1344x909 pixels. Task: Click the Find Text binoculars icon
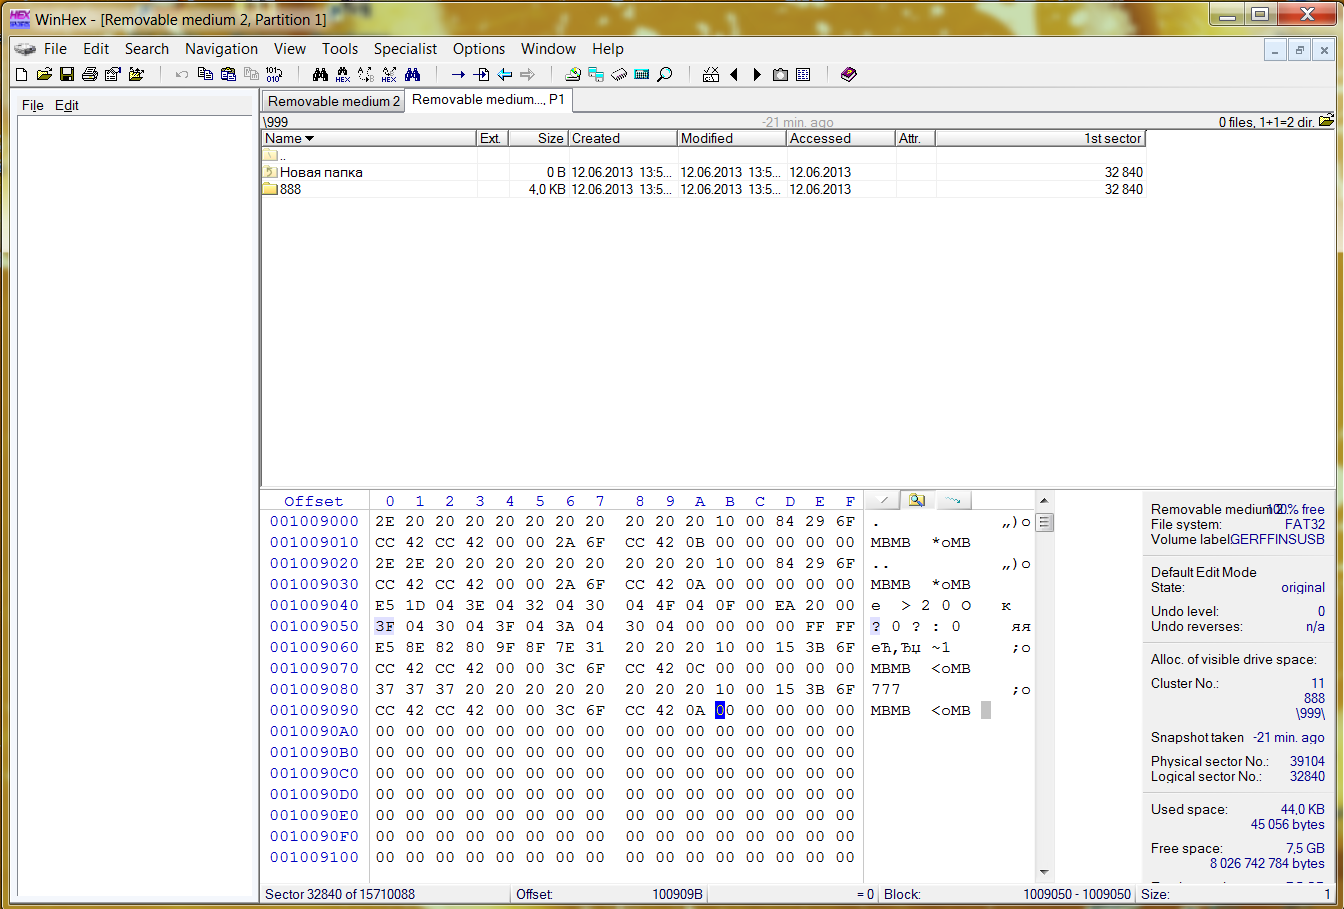coord(320,74)
